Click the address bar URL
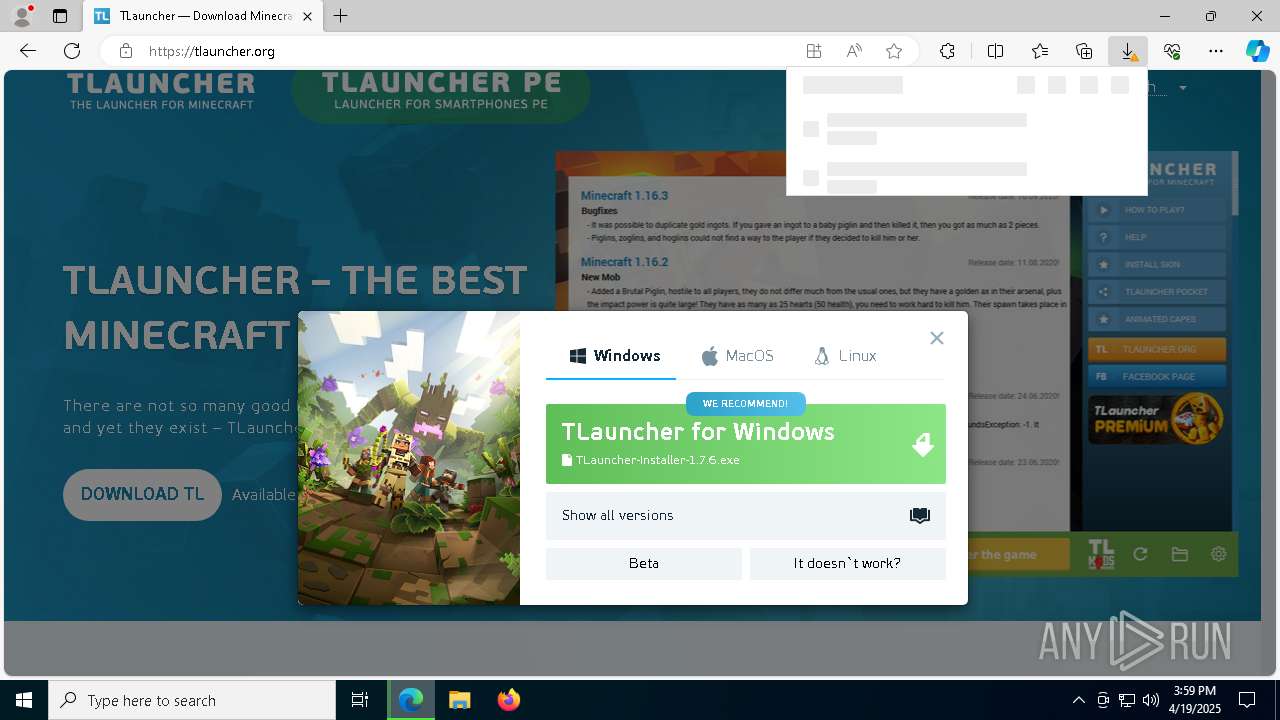The image size is (1280, 720). pyautogui.click(x=212, y=51)
